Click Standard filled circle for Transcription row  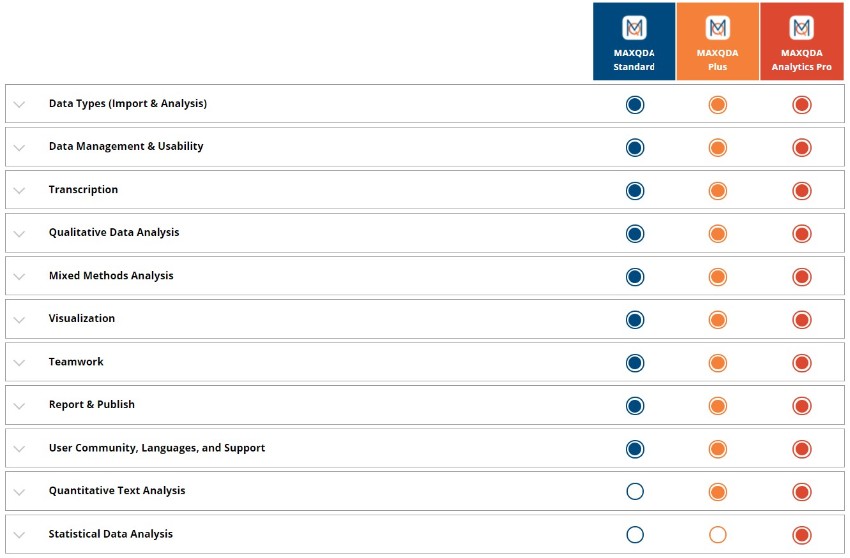[x=635, y=191]
